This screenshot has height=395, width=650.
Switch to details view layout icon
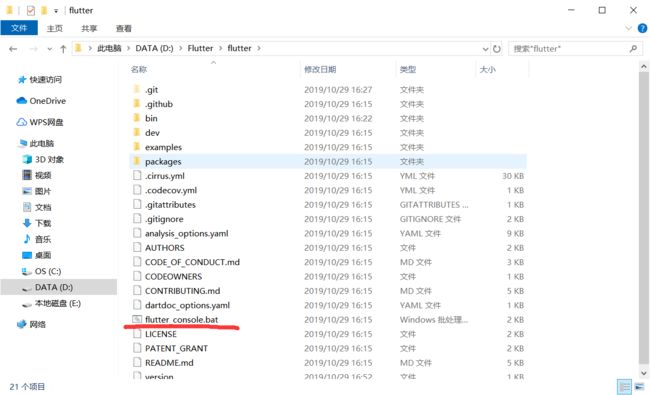[x=624, y=387]
